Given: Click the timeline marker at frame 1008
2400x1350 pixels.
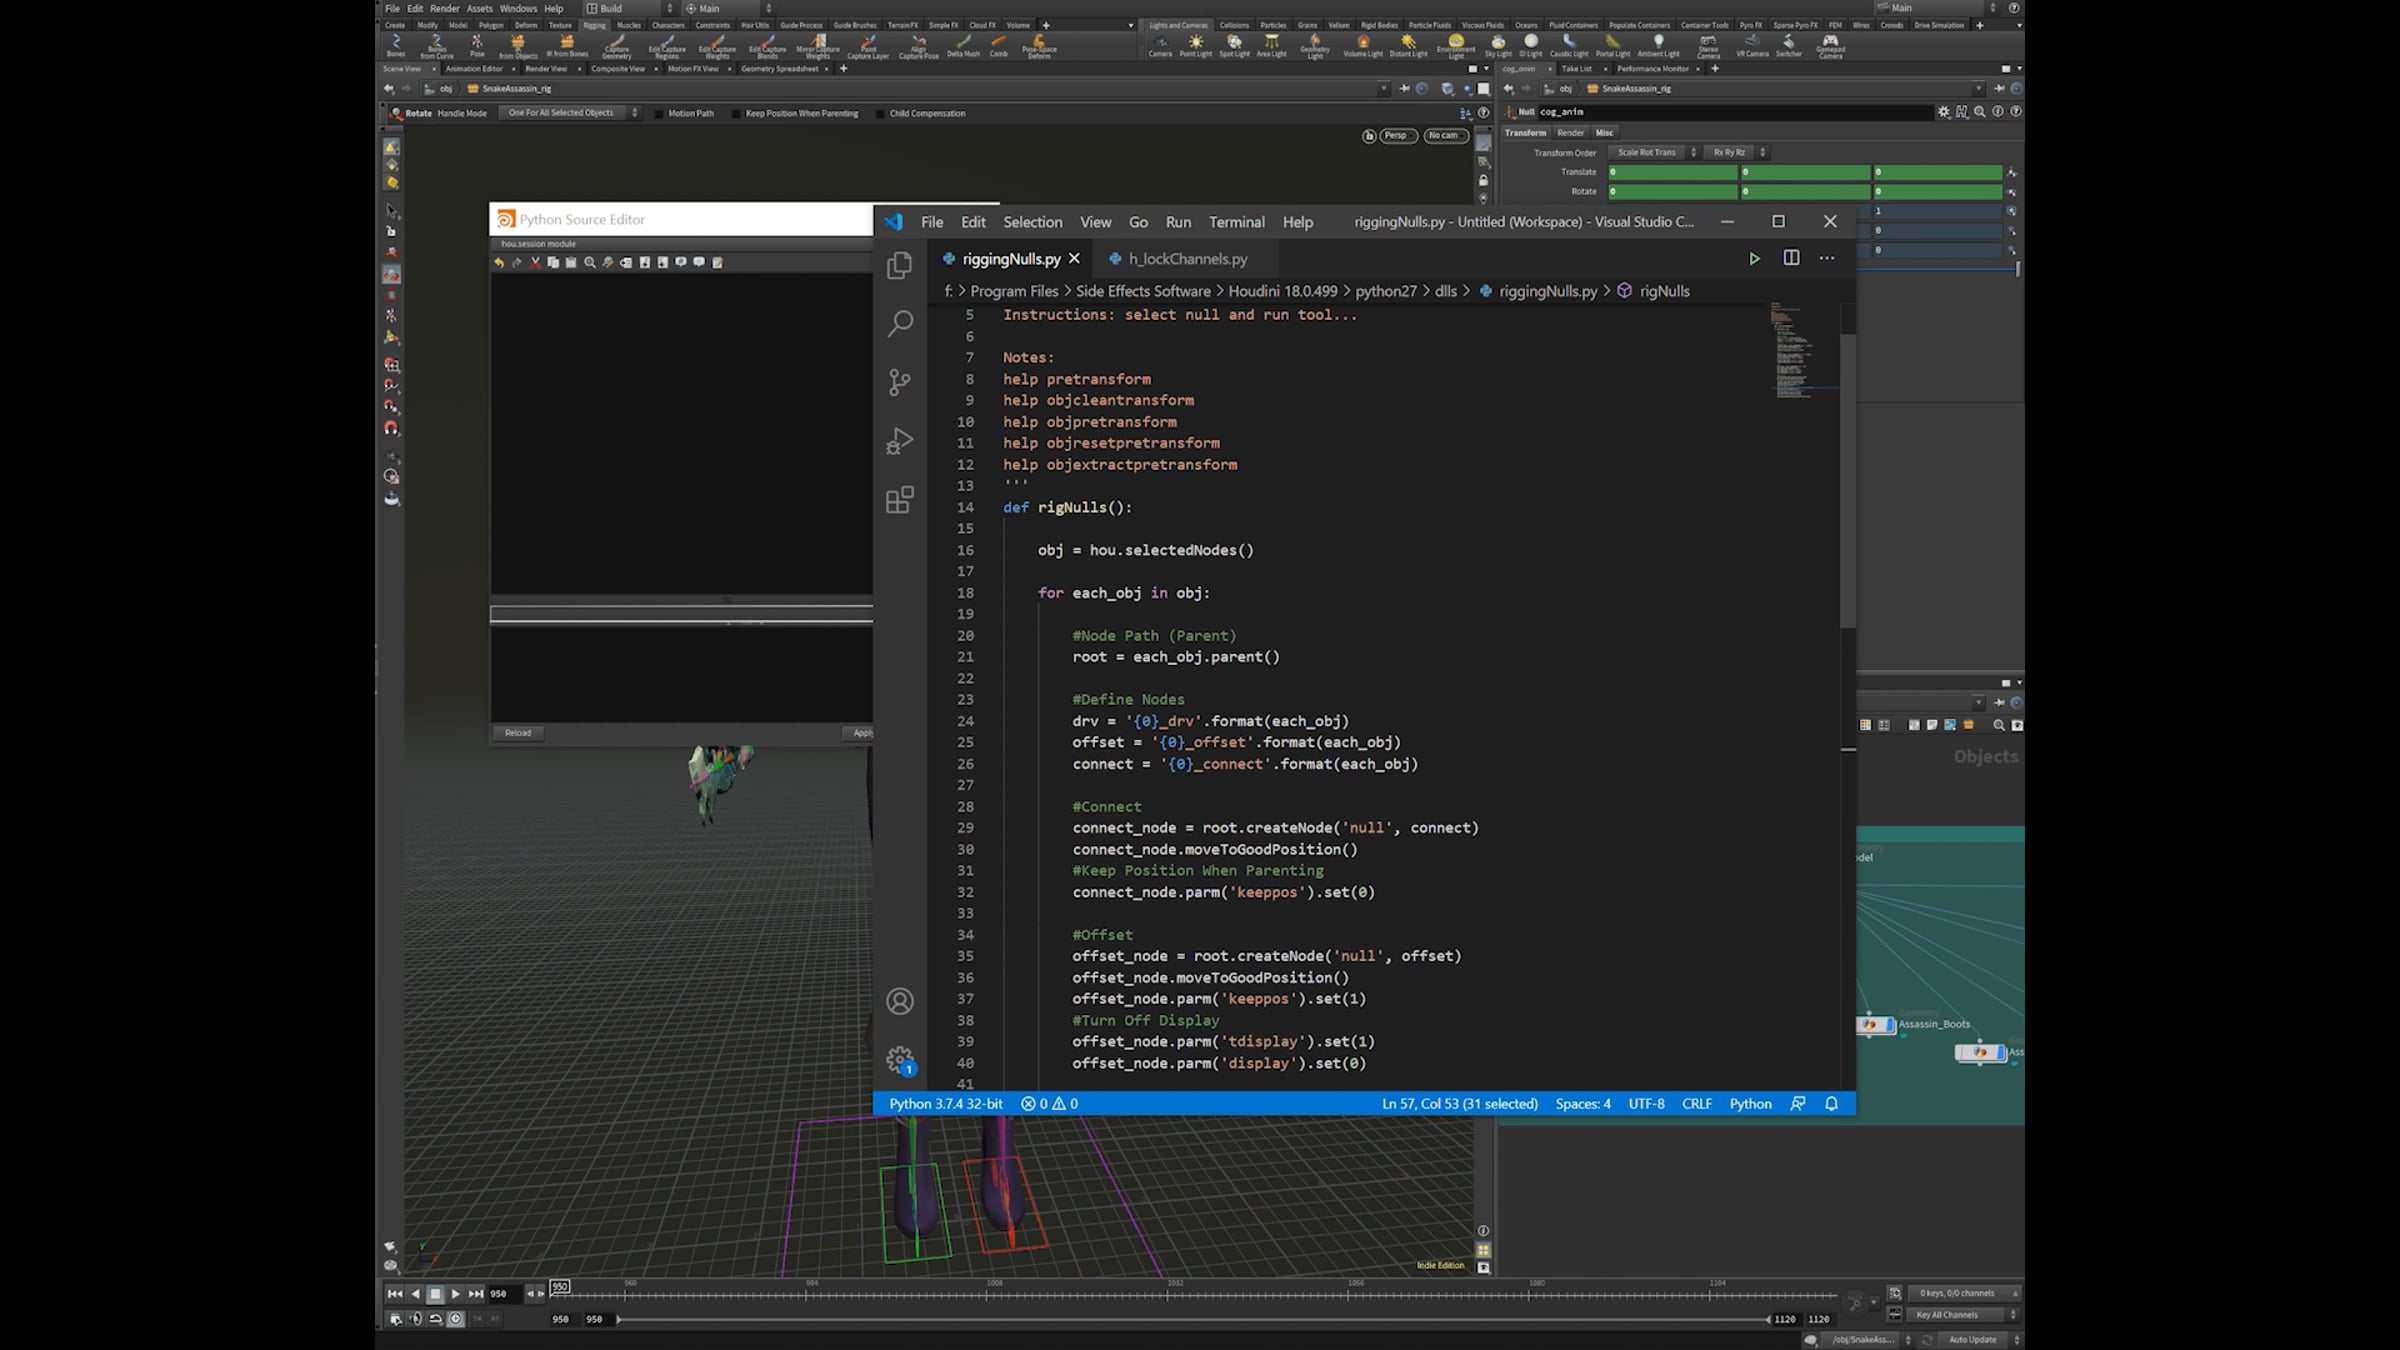Looking at the screenshot, I should 987,1294.
